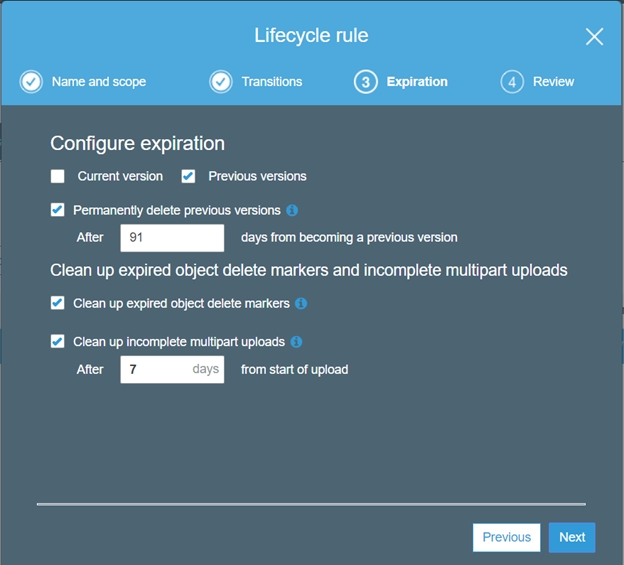Click the Transitions step checkmark icon
This screenshot has width=624, height=565.
221,82
